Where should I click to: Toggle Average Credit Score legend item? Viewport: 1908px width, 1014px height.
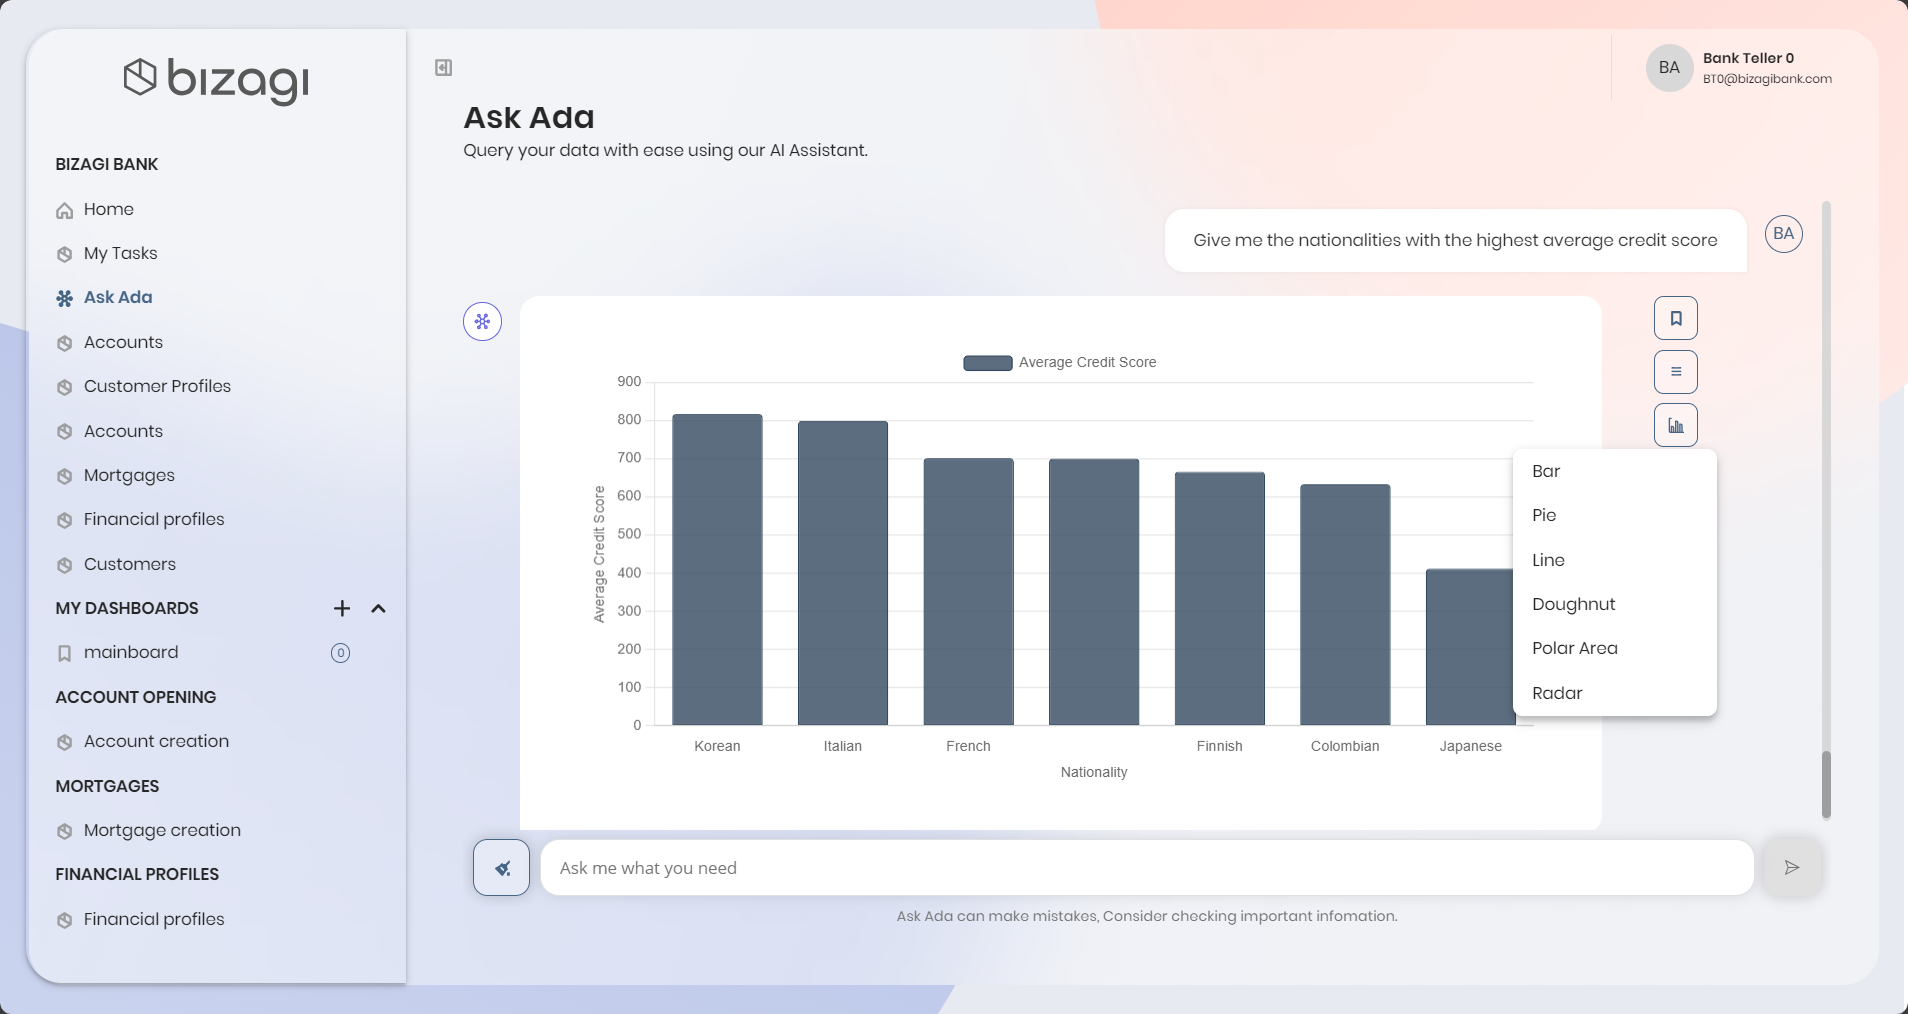coord(1059,362)
